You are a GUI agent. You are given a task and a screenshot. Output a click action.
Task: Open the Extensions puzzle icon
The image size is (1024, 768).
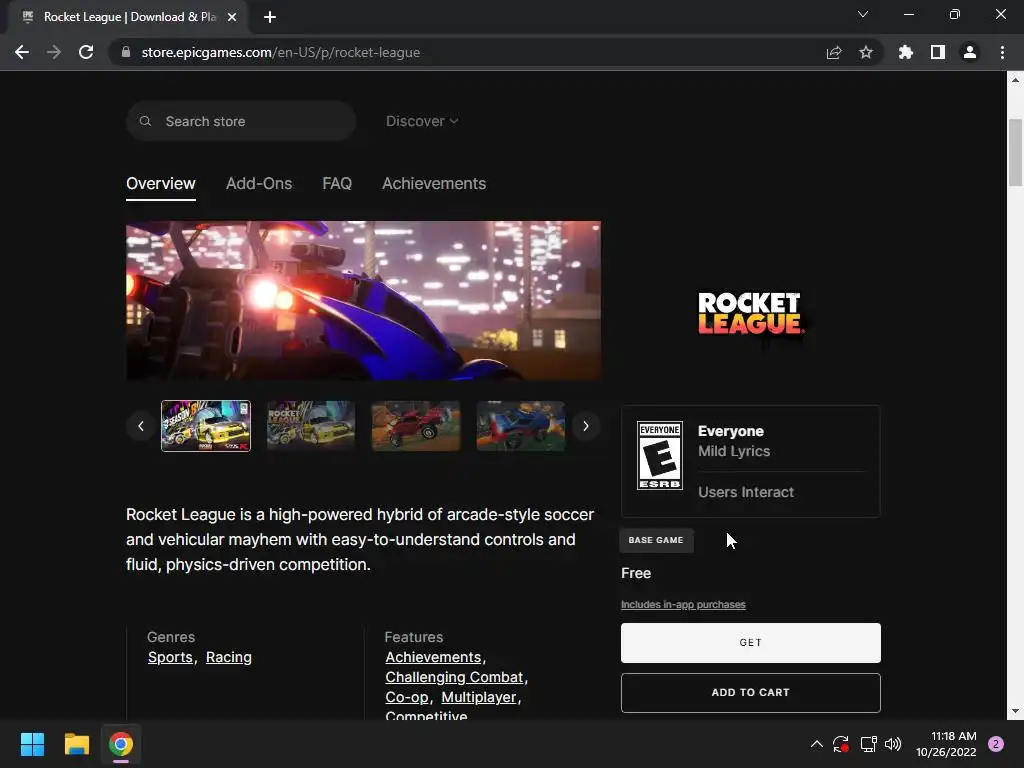(906, 52)
